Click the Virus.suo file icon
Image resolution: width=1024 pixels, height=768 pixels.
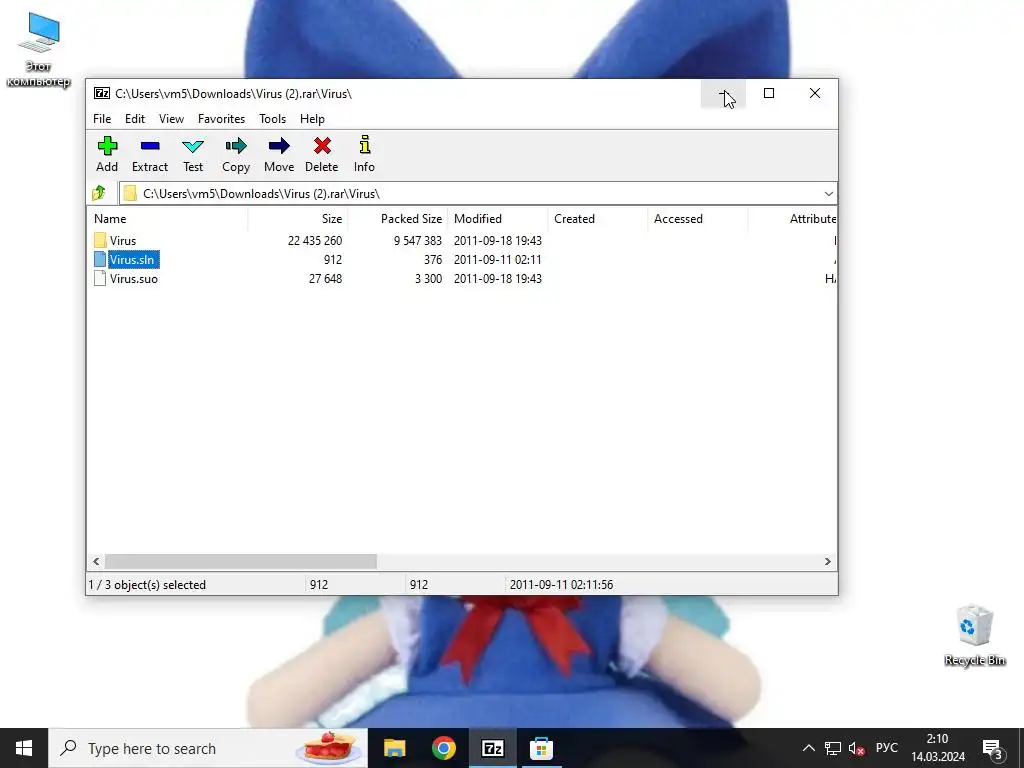(100, 278)
